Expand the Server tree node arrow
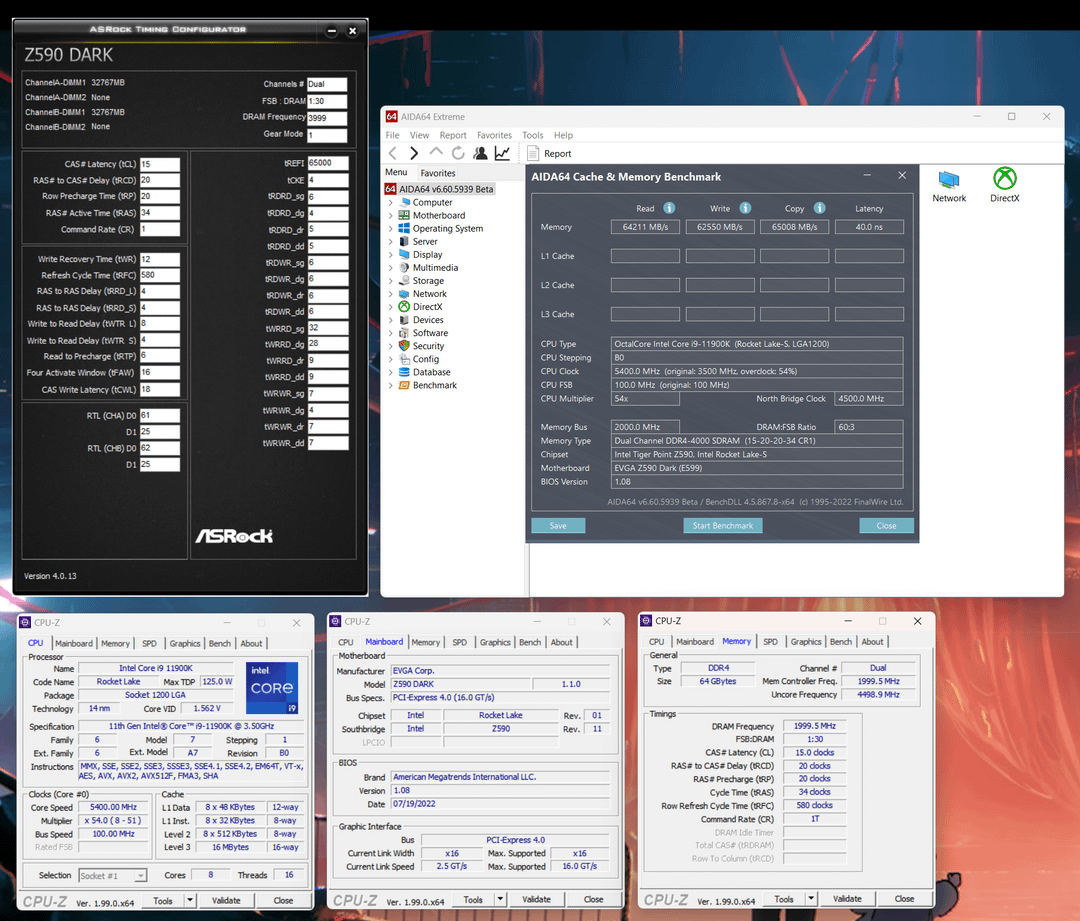This screenshot has width=1080, height=921. click(391, 242)
